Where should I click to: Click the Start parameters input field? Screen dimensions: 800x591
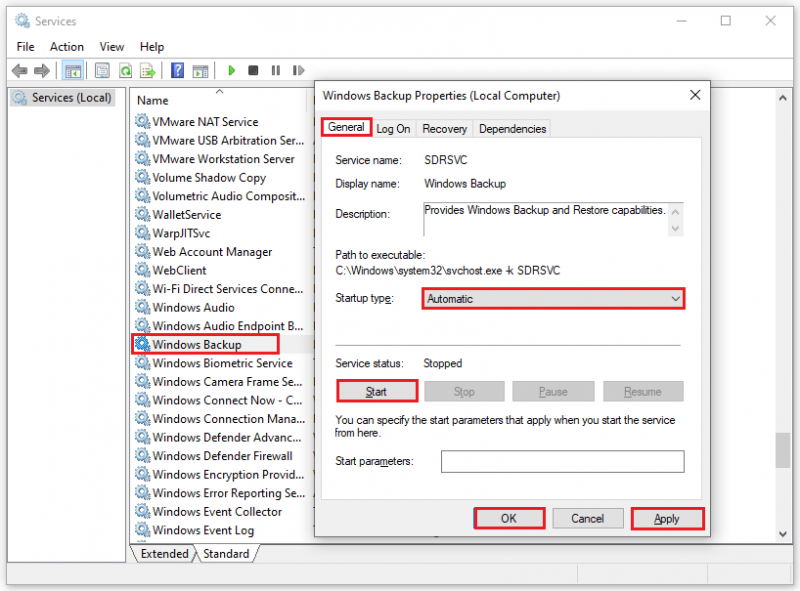pos(562,461)
